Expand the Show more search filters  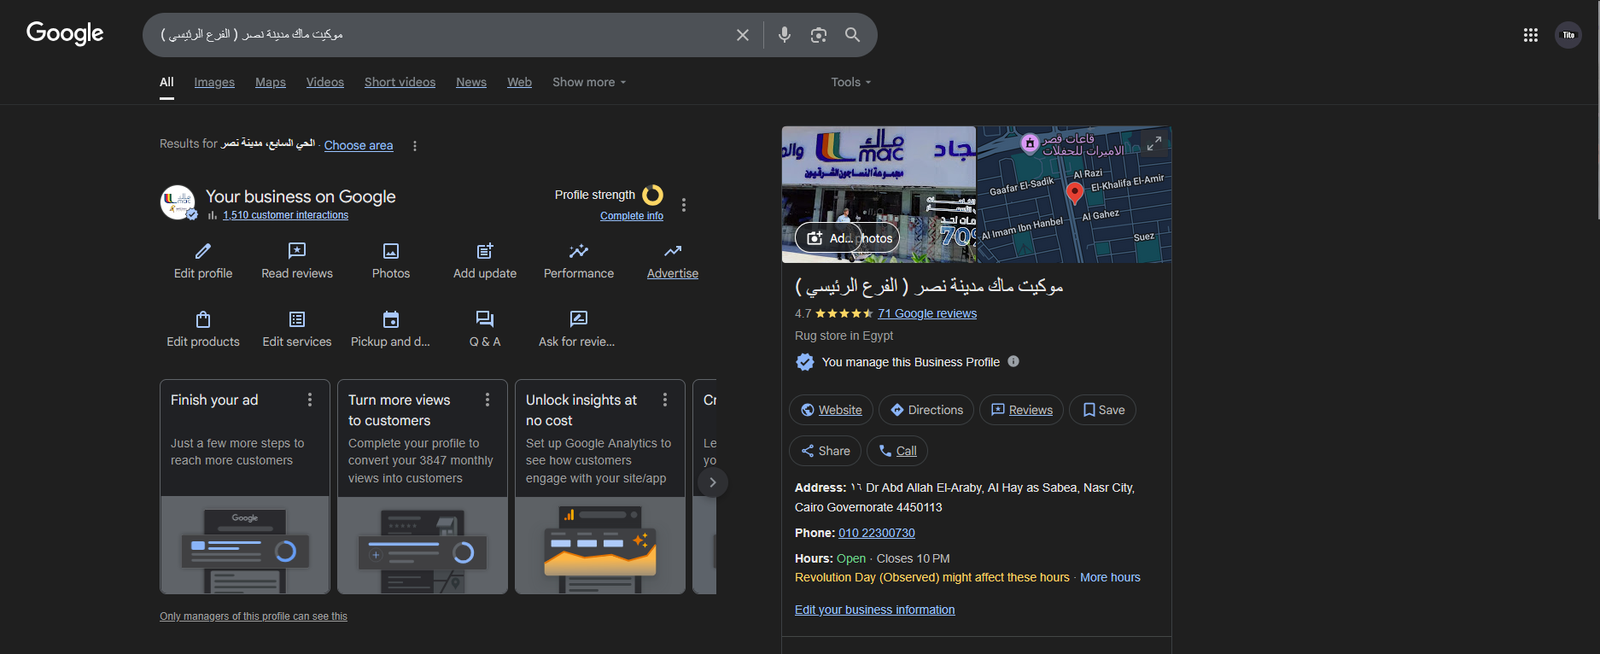click(589, 82)
